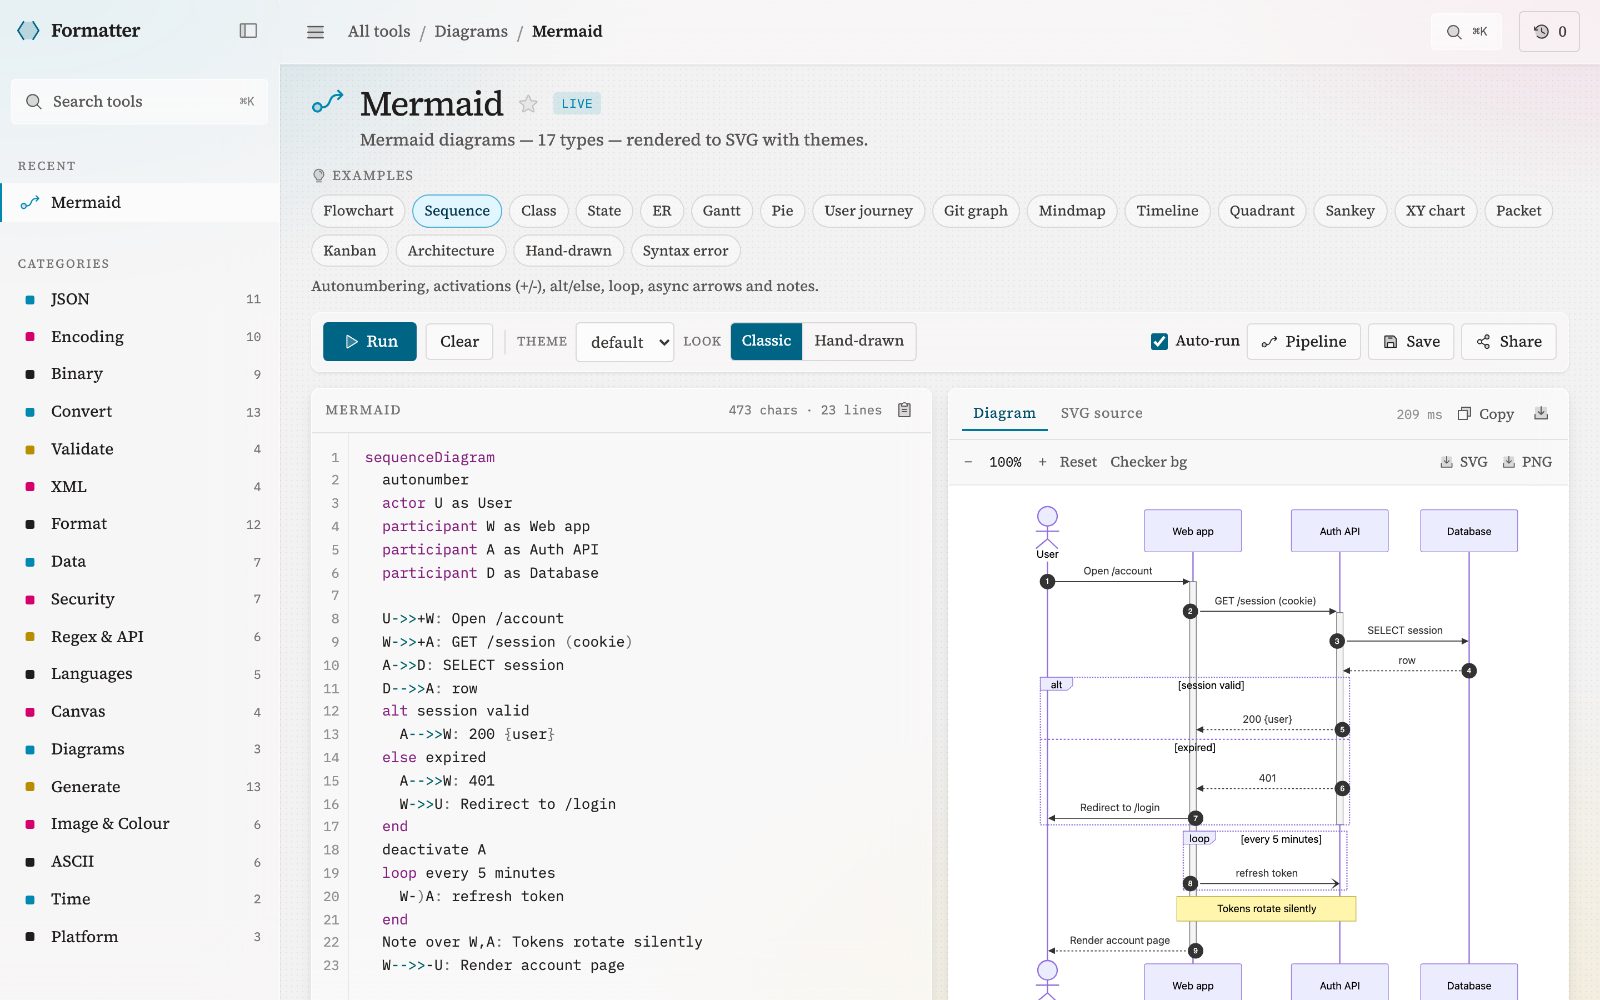1600x1000 pixels.
Task: Select the Classic look
Action: 766,341
